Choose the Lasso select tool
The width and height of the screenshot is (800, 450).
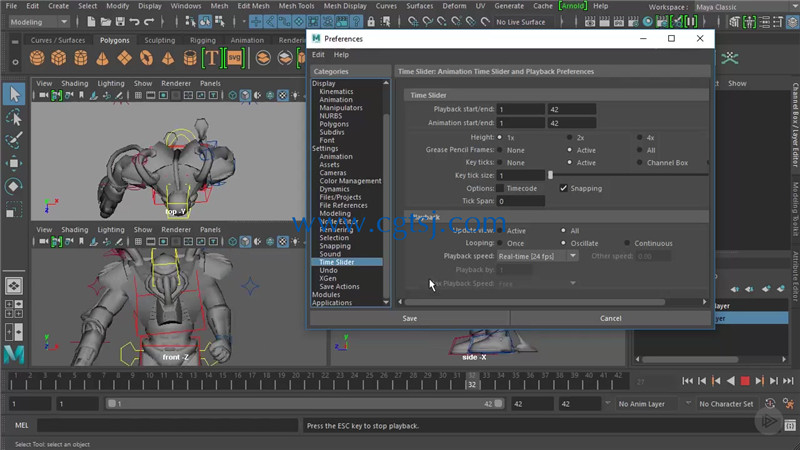(14, 118)
